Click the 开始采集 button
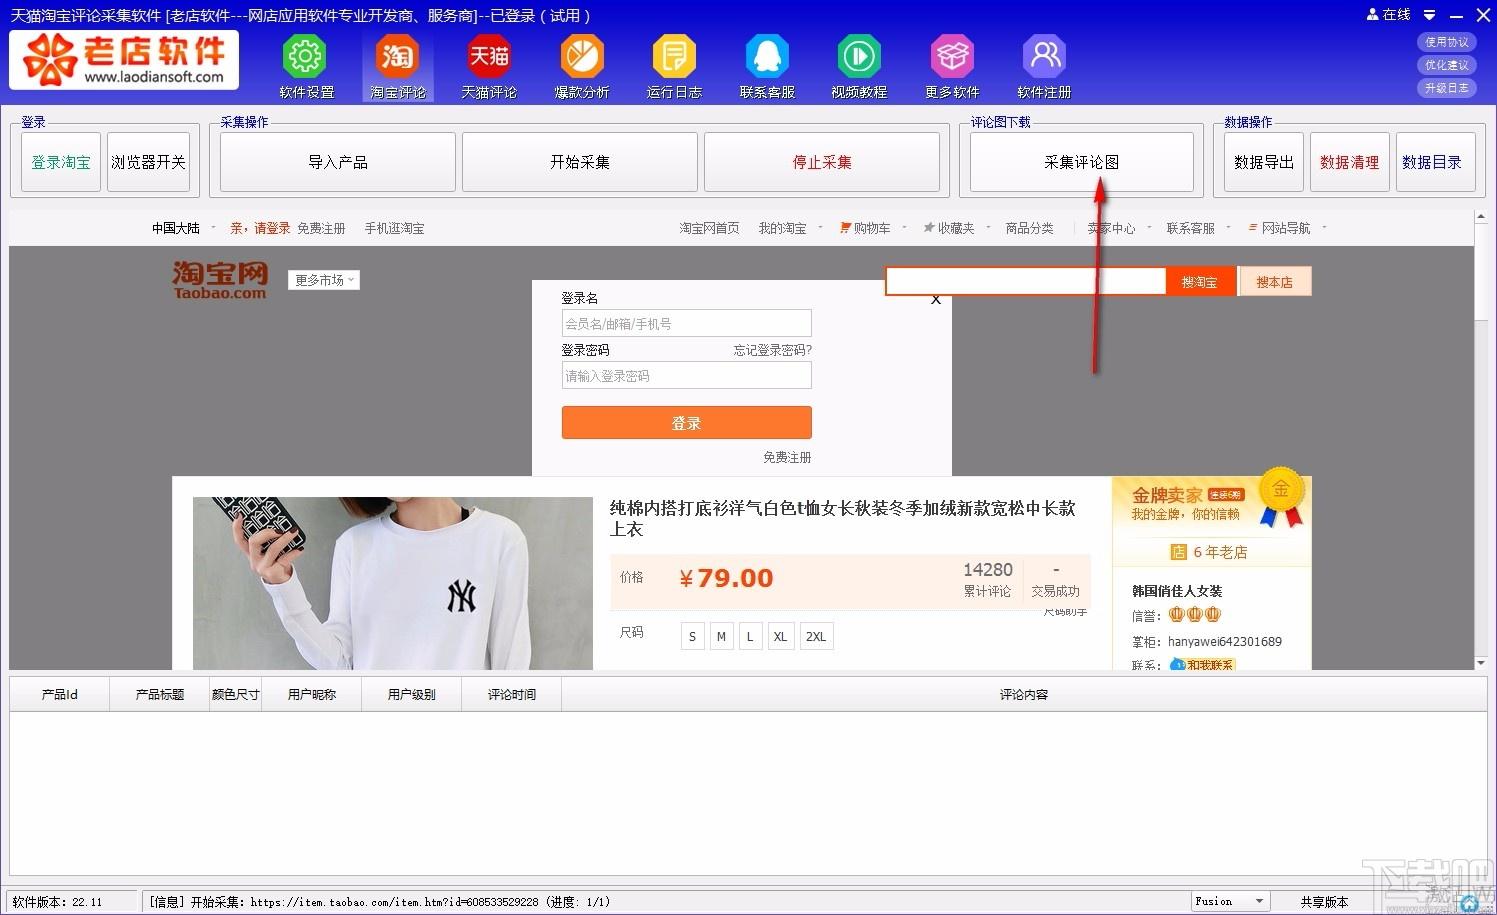 (x=580, y=162)
